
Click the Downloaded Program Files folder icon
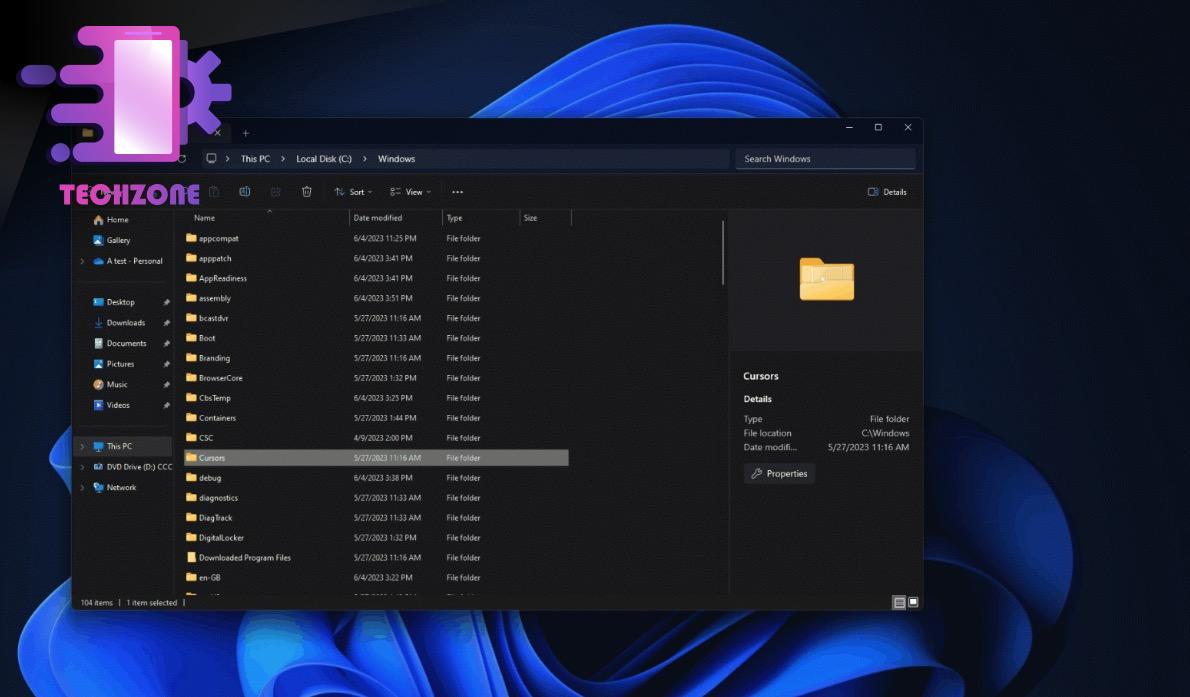point(191,557)
